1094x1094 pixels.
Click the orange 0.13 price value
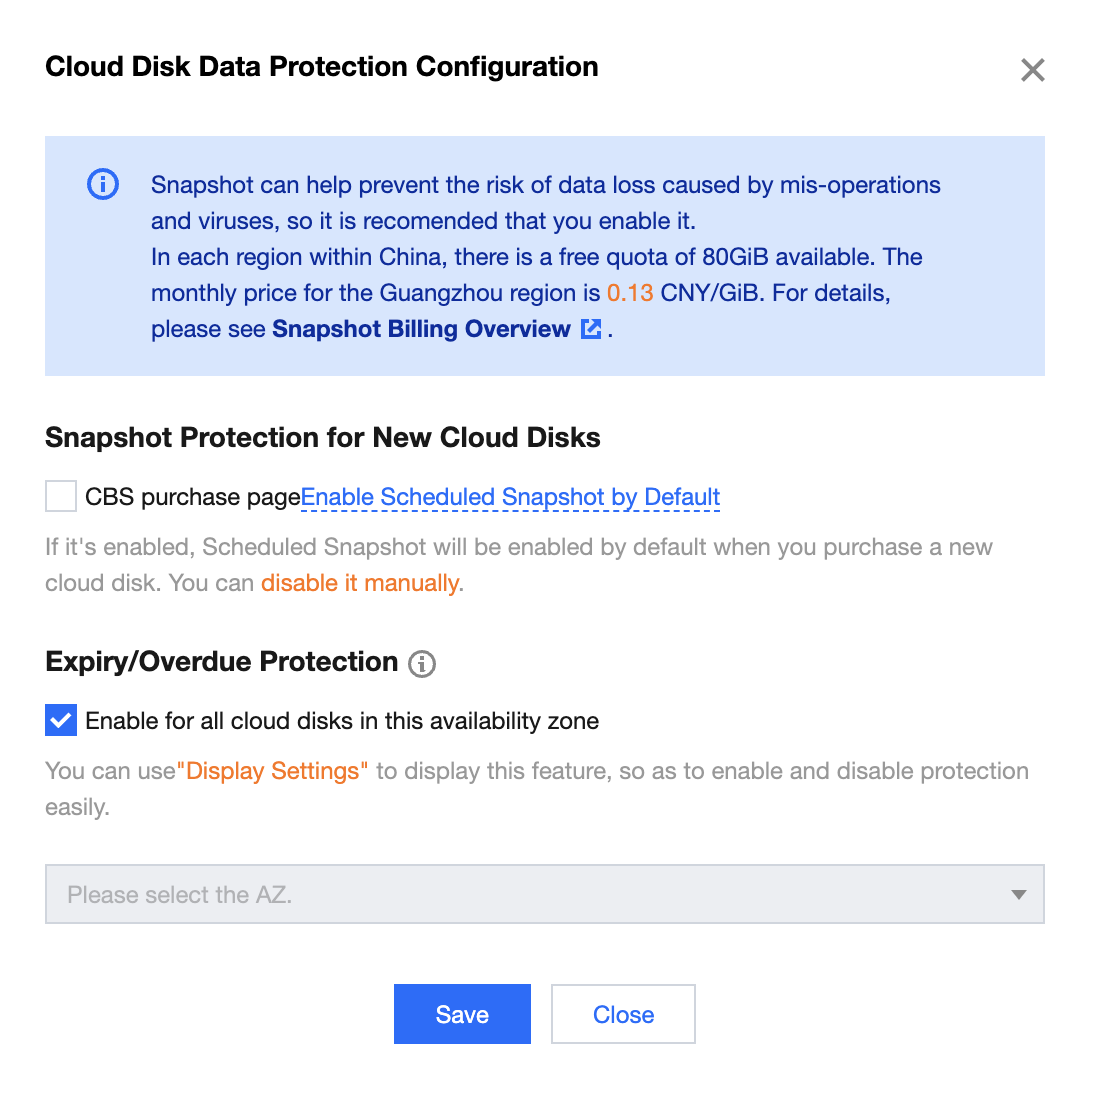coord(630,293)
